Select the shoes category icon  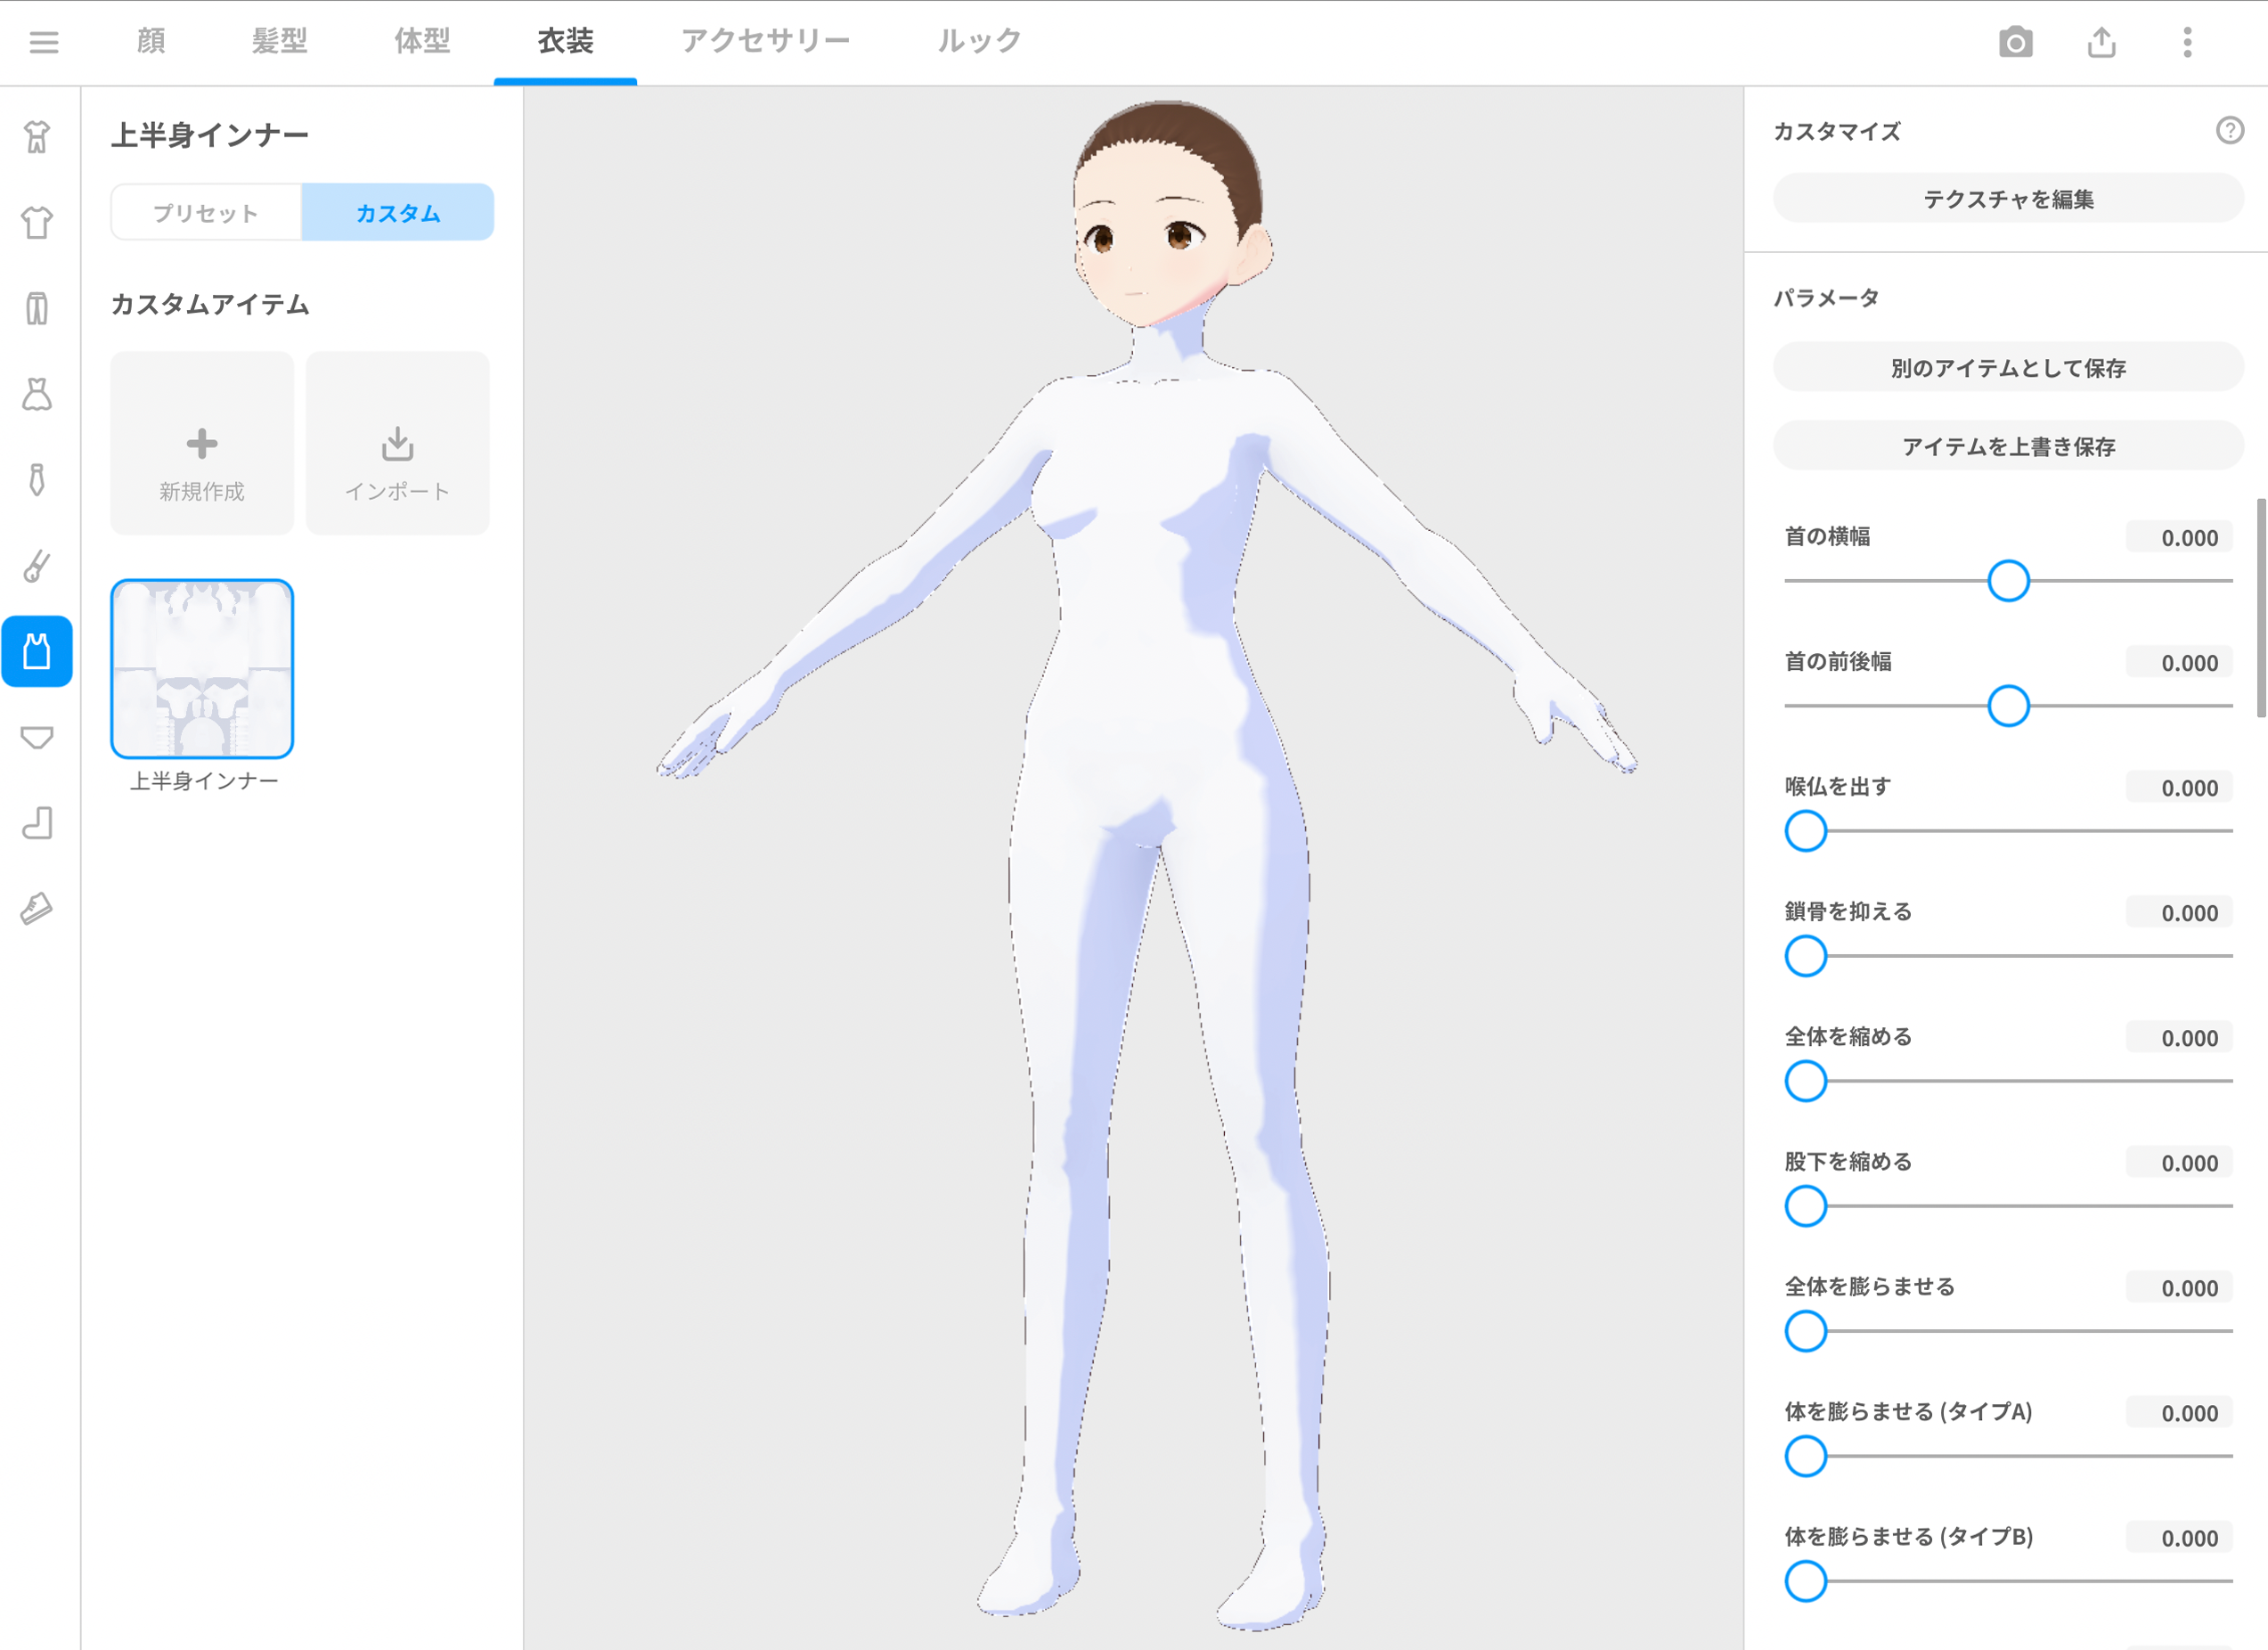(x=37, y=908)
